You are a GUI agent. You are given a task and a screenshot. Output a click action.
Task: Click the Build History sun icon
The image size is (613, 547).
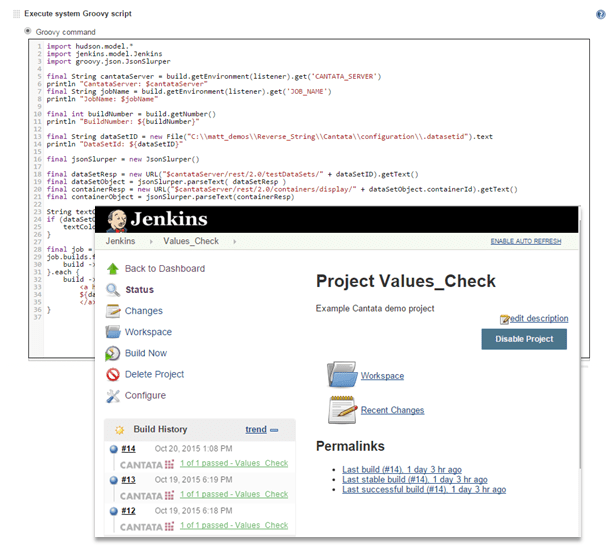point(119,430)
